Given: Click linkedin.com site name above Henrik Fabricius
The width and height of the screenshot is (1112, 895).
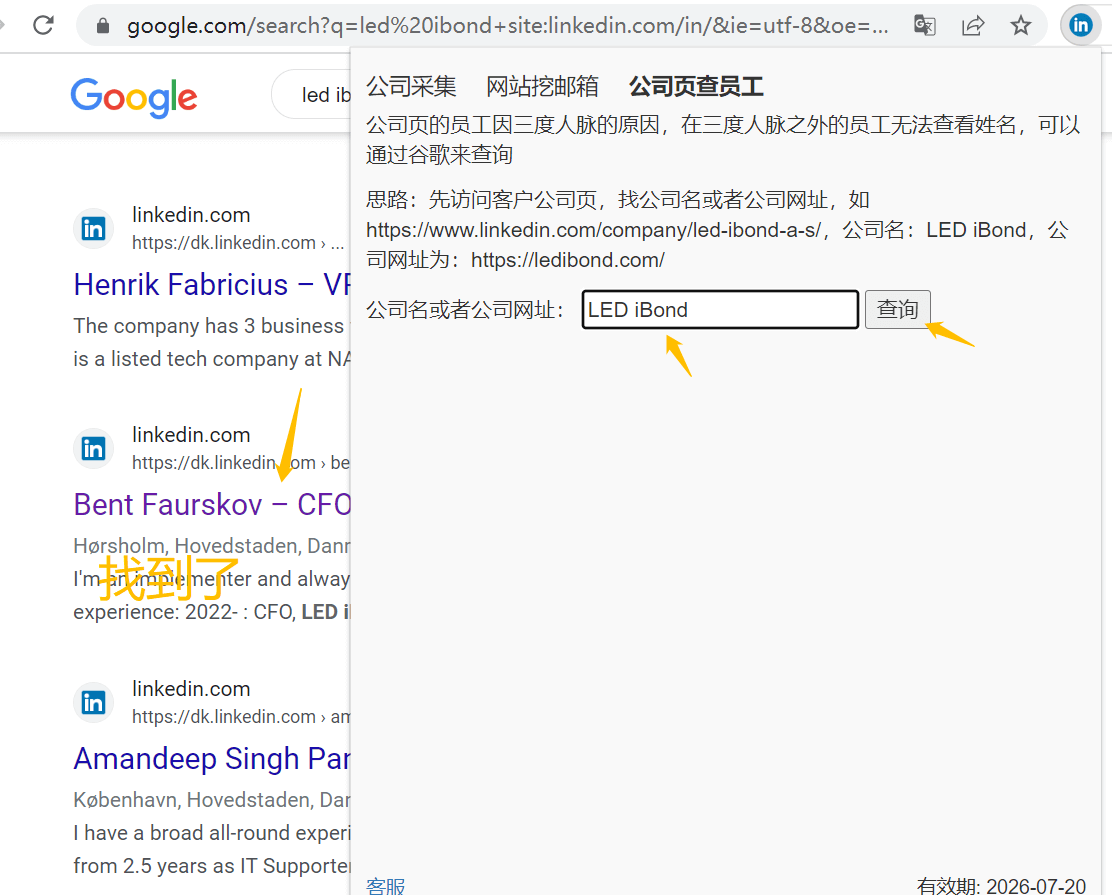Looking at the screenshot, I should coord(191,214).
